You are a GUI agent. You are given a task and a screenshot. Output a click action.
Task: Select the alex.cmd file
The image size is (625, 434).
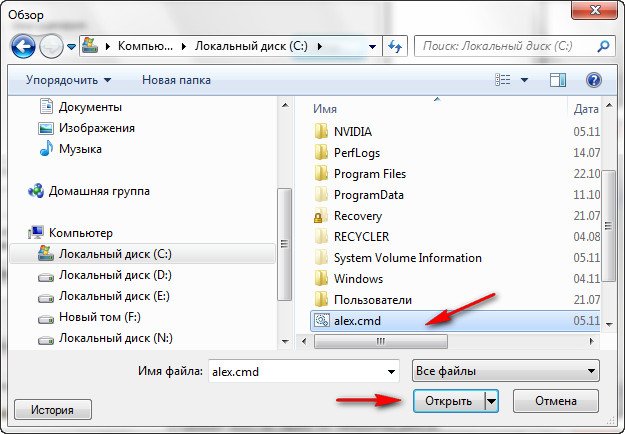(455, 321)
